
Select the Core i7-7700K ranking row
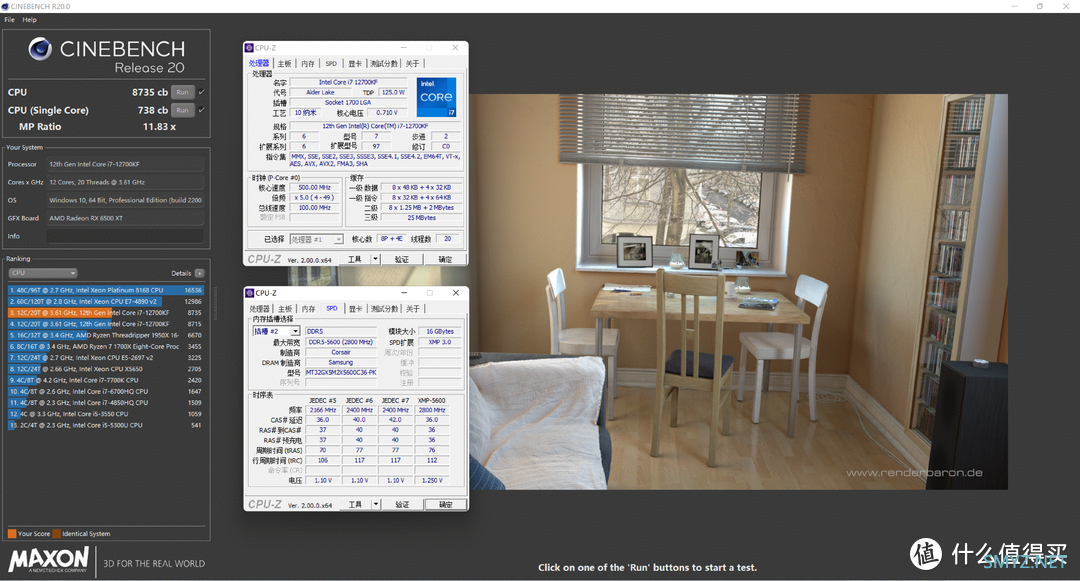coord(106,380)
